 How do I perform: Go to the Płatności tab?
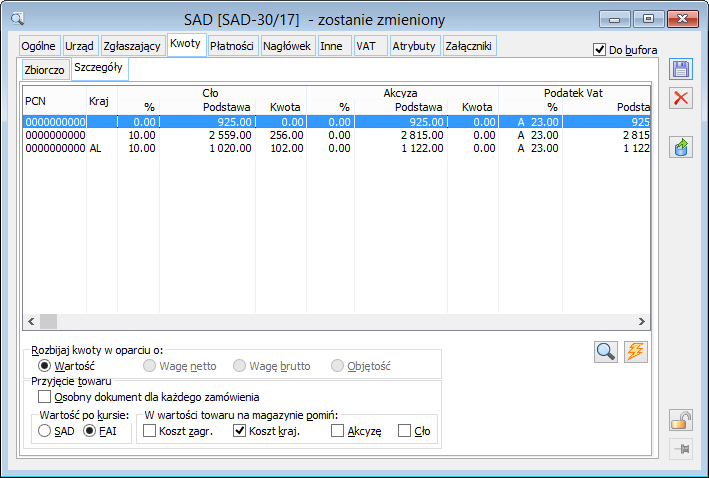point(232,46)
